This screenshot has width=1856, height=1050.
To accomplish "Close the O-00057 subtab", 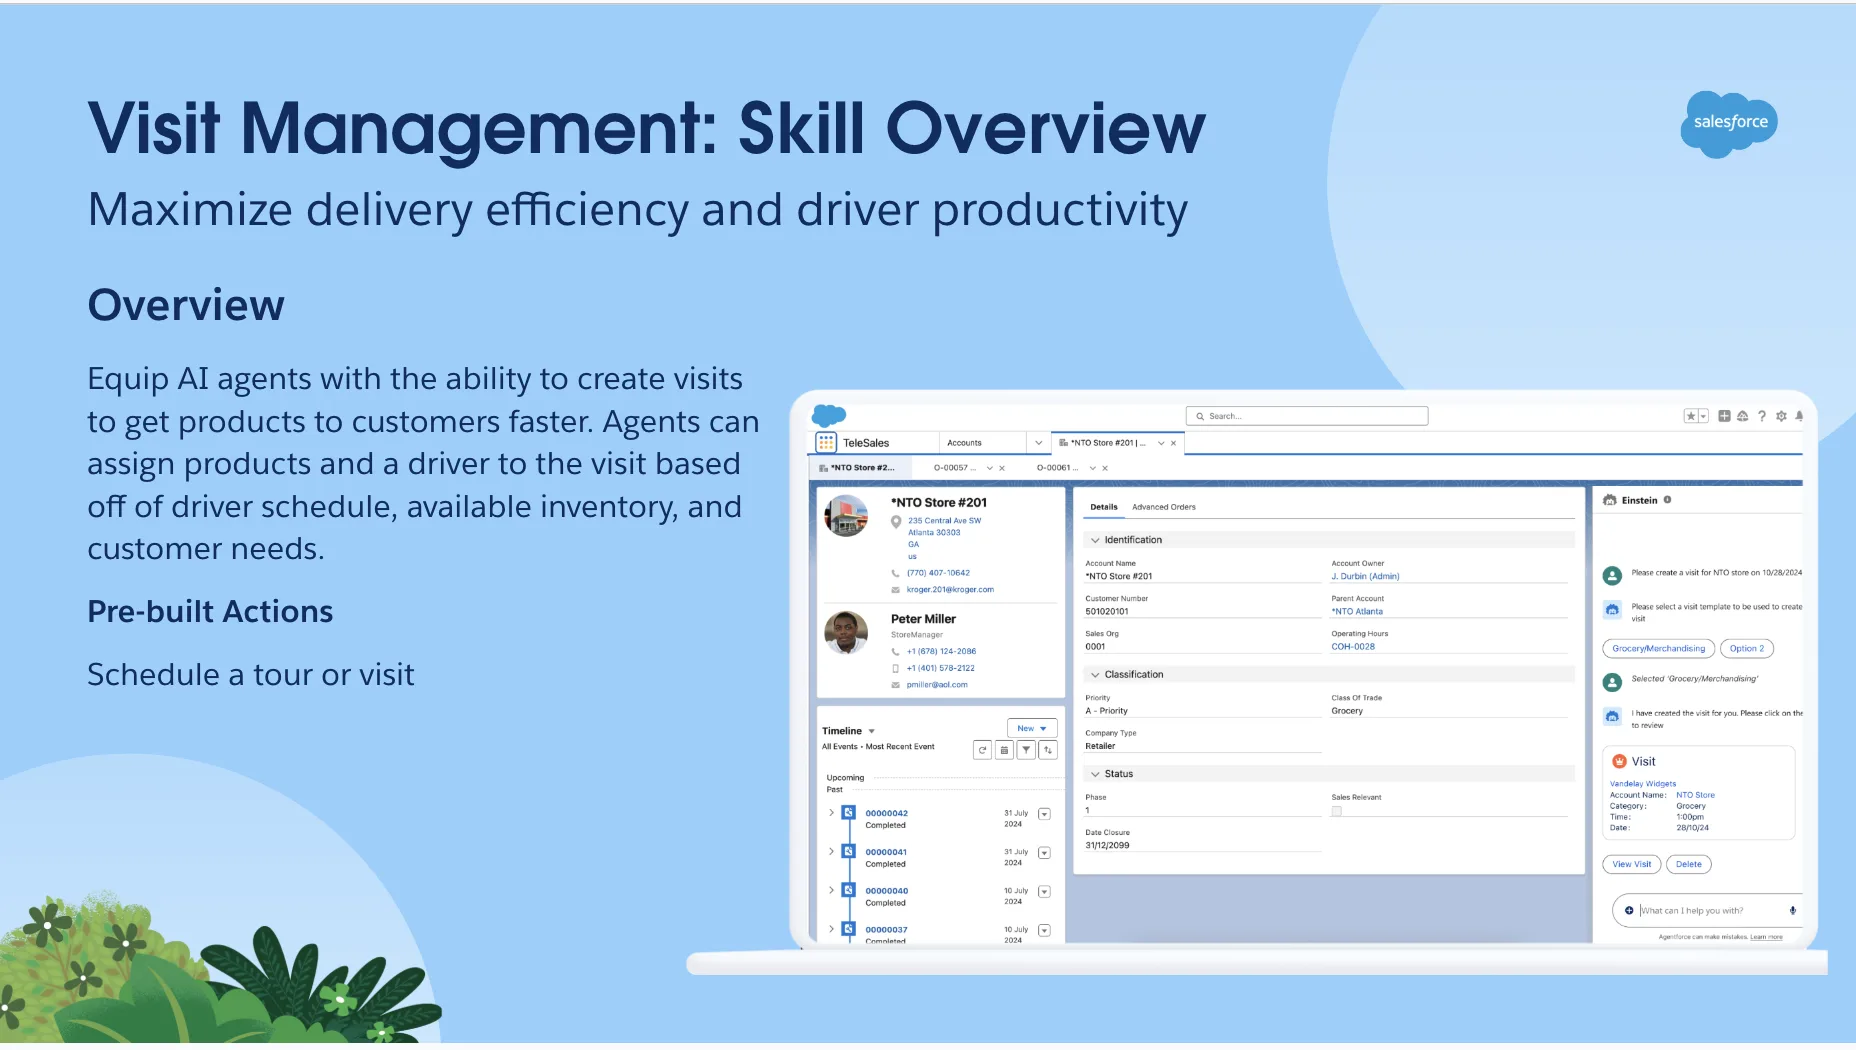I will tap(1002, 468).
